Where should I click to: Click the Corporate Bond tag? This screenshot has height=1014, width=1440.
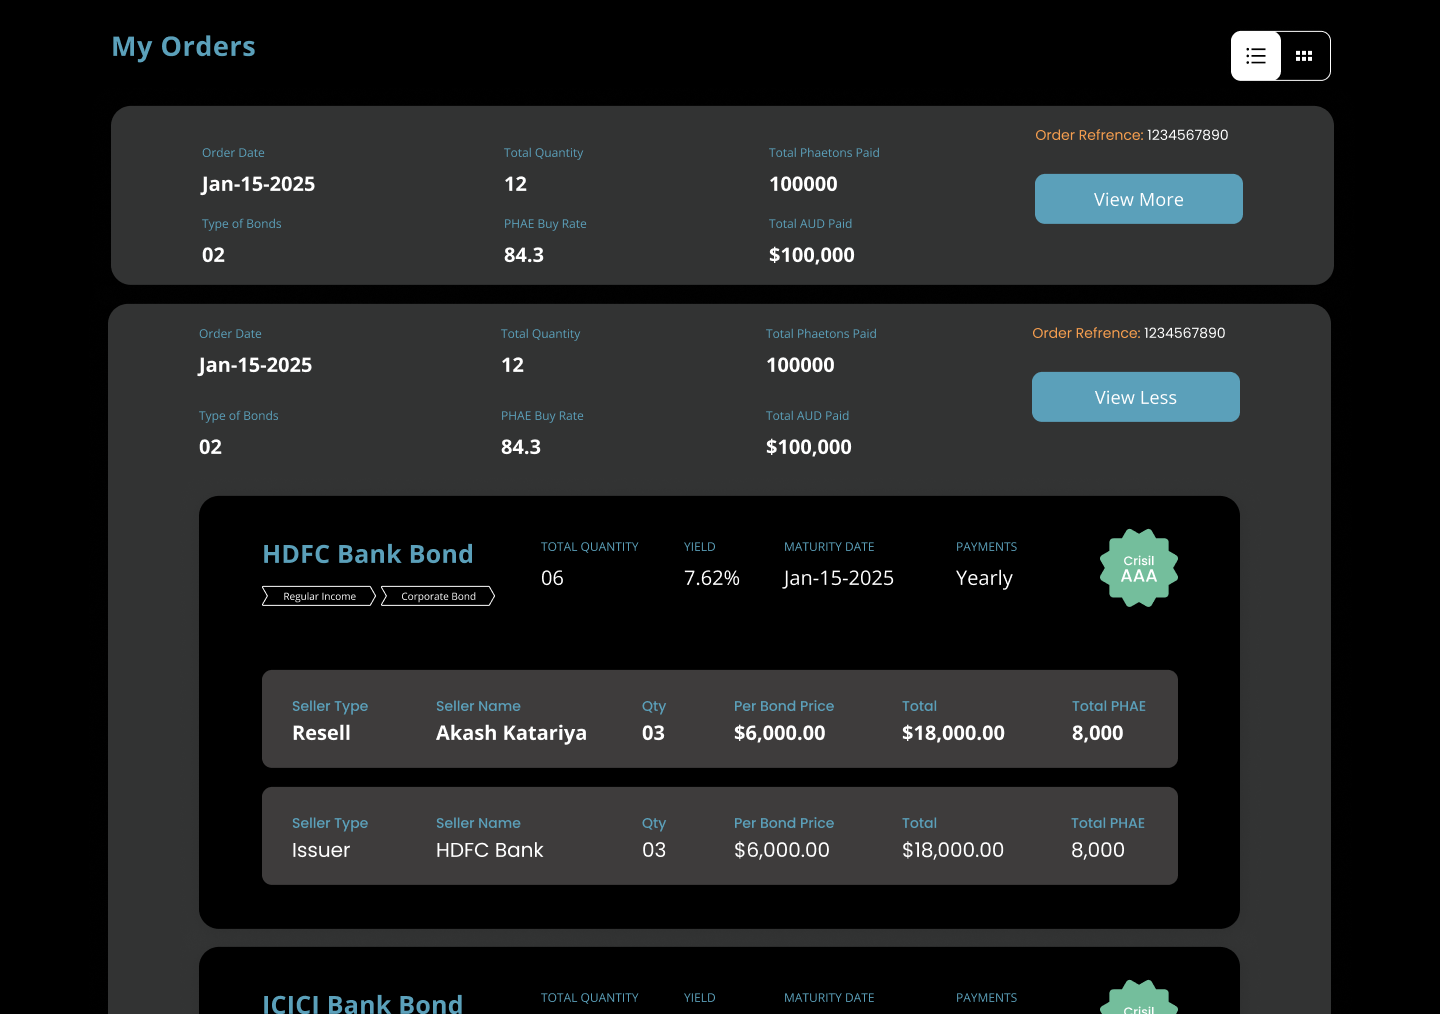click(x=438, y=596)
